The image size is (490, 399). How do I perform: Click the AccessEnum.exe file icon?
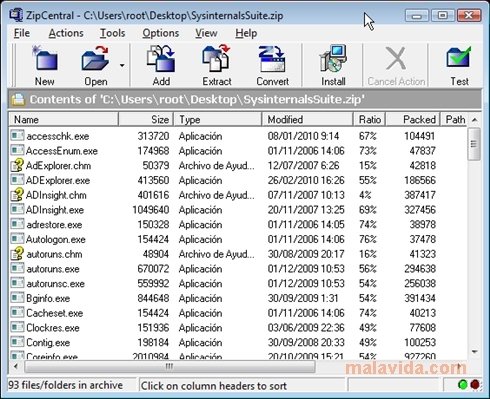[17, 150]
